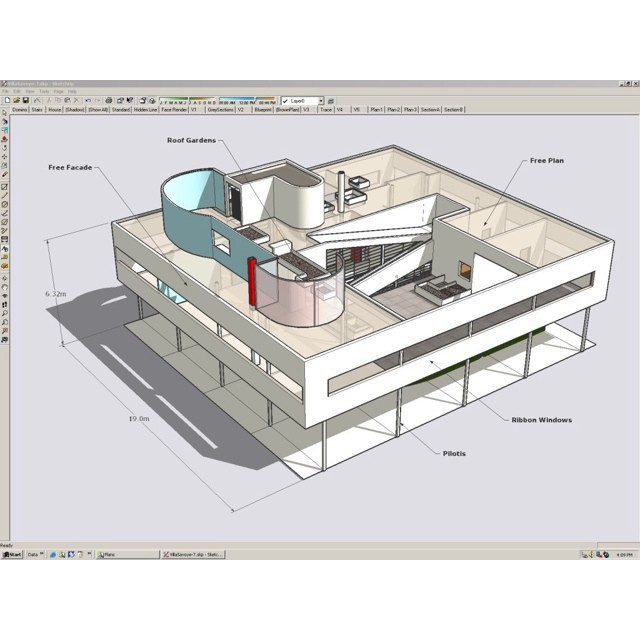
Task: Click the Start button
Action: point(12,554)
